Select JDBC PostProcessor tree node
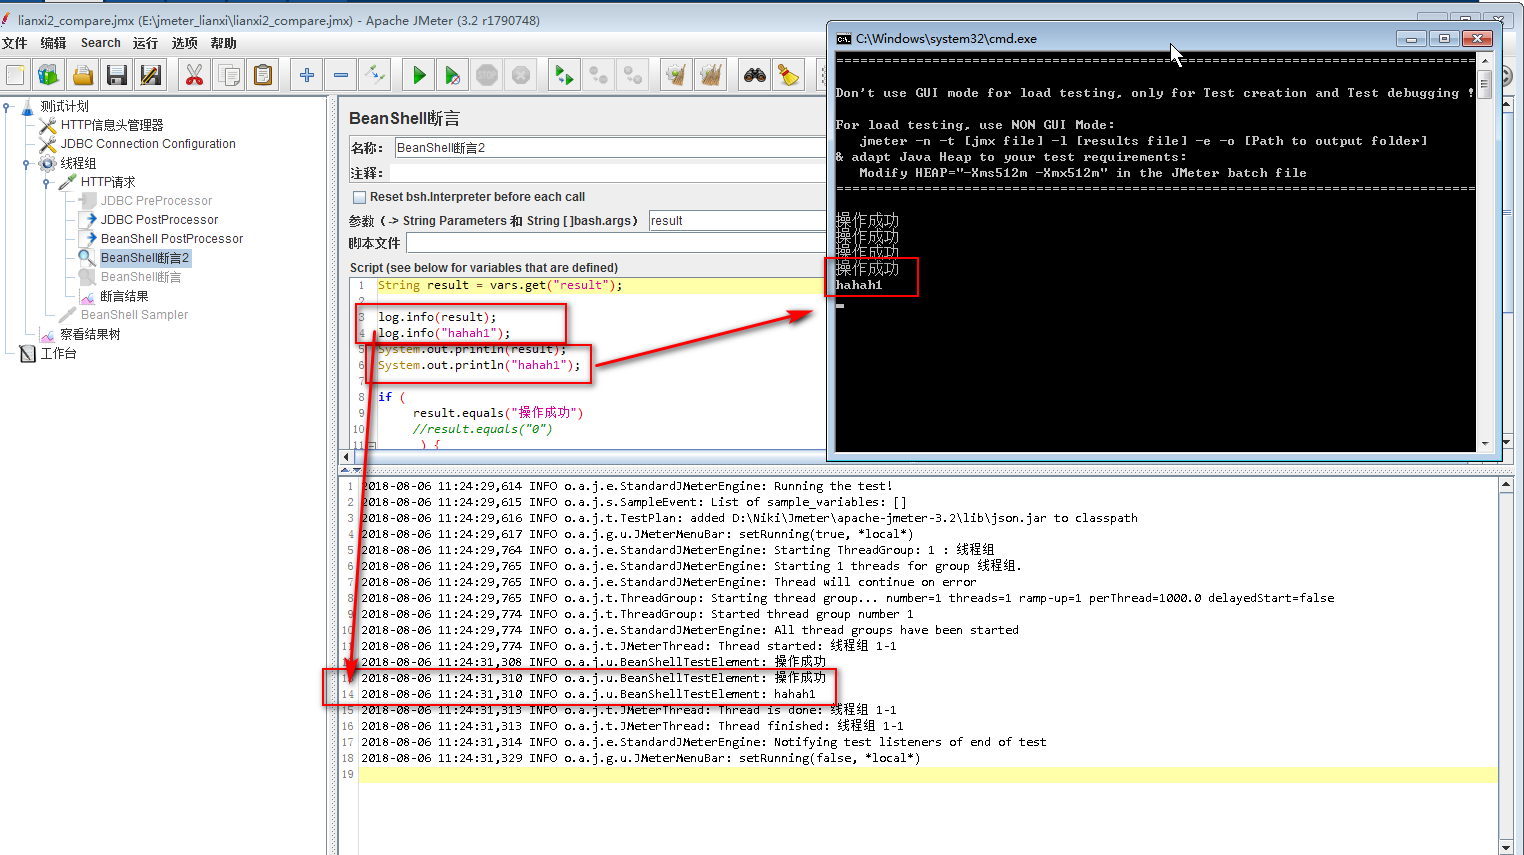 pyautogui.click(x=159, y=220)
